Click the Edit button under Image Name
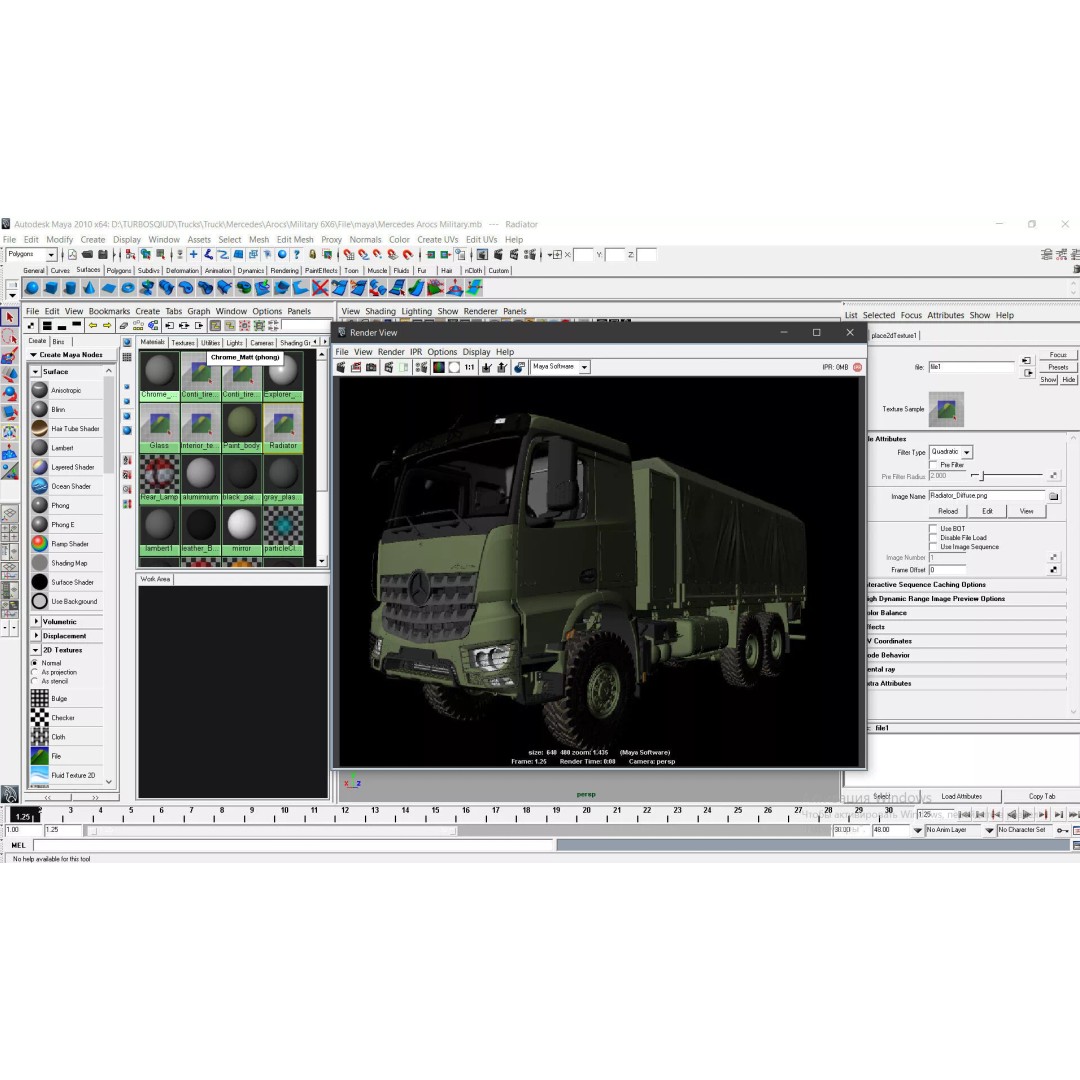 [x=987, y=511]
